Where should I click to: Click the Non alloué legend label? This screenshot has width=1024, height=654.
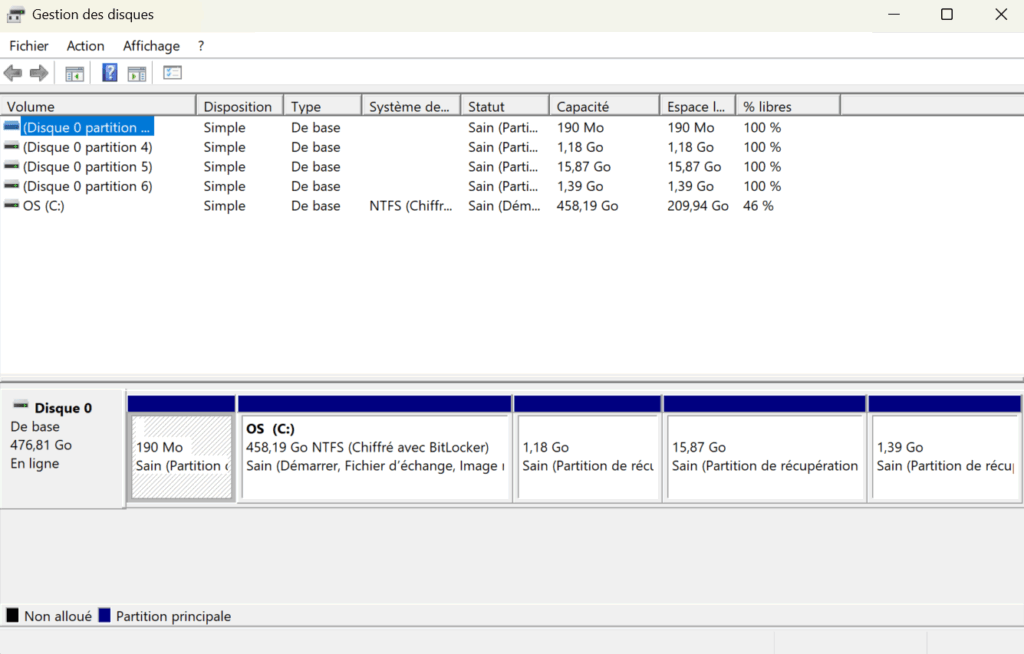point(58,616)
